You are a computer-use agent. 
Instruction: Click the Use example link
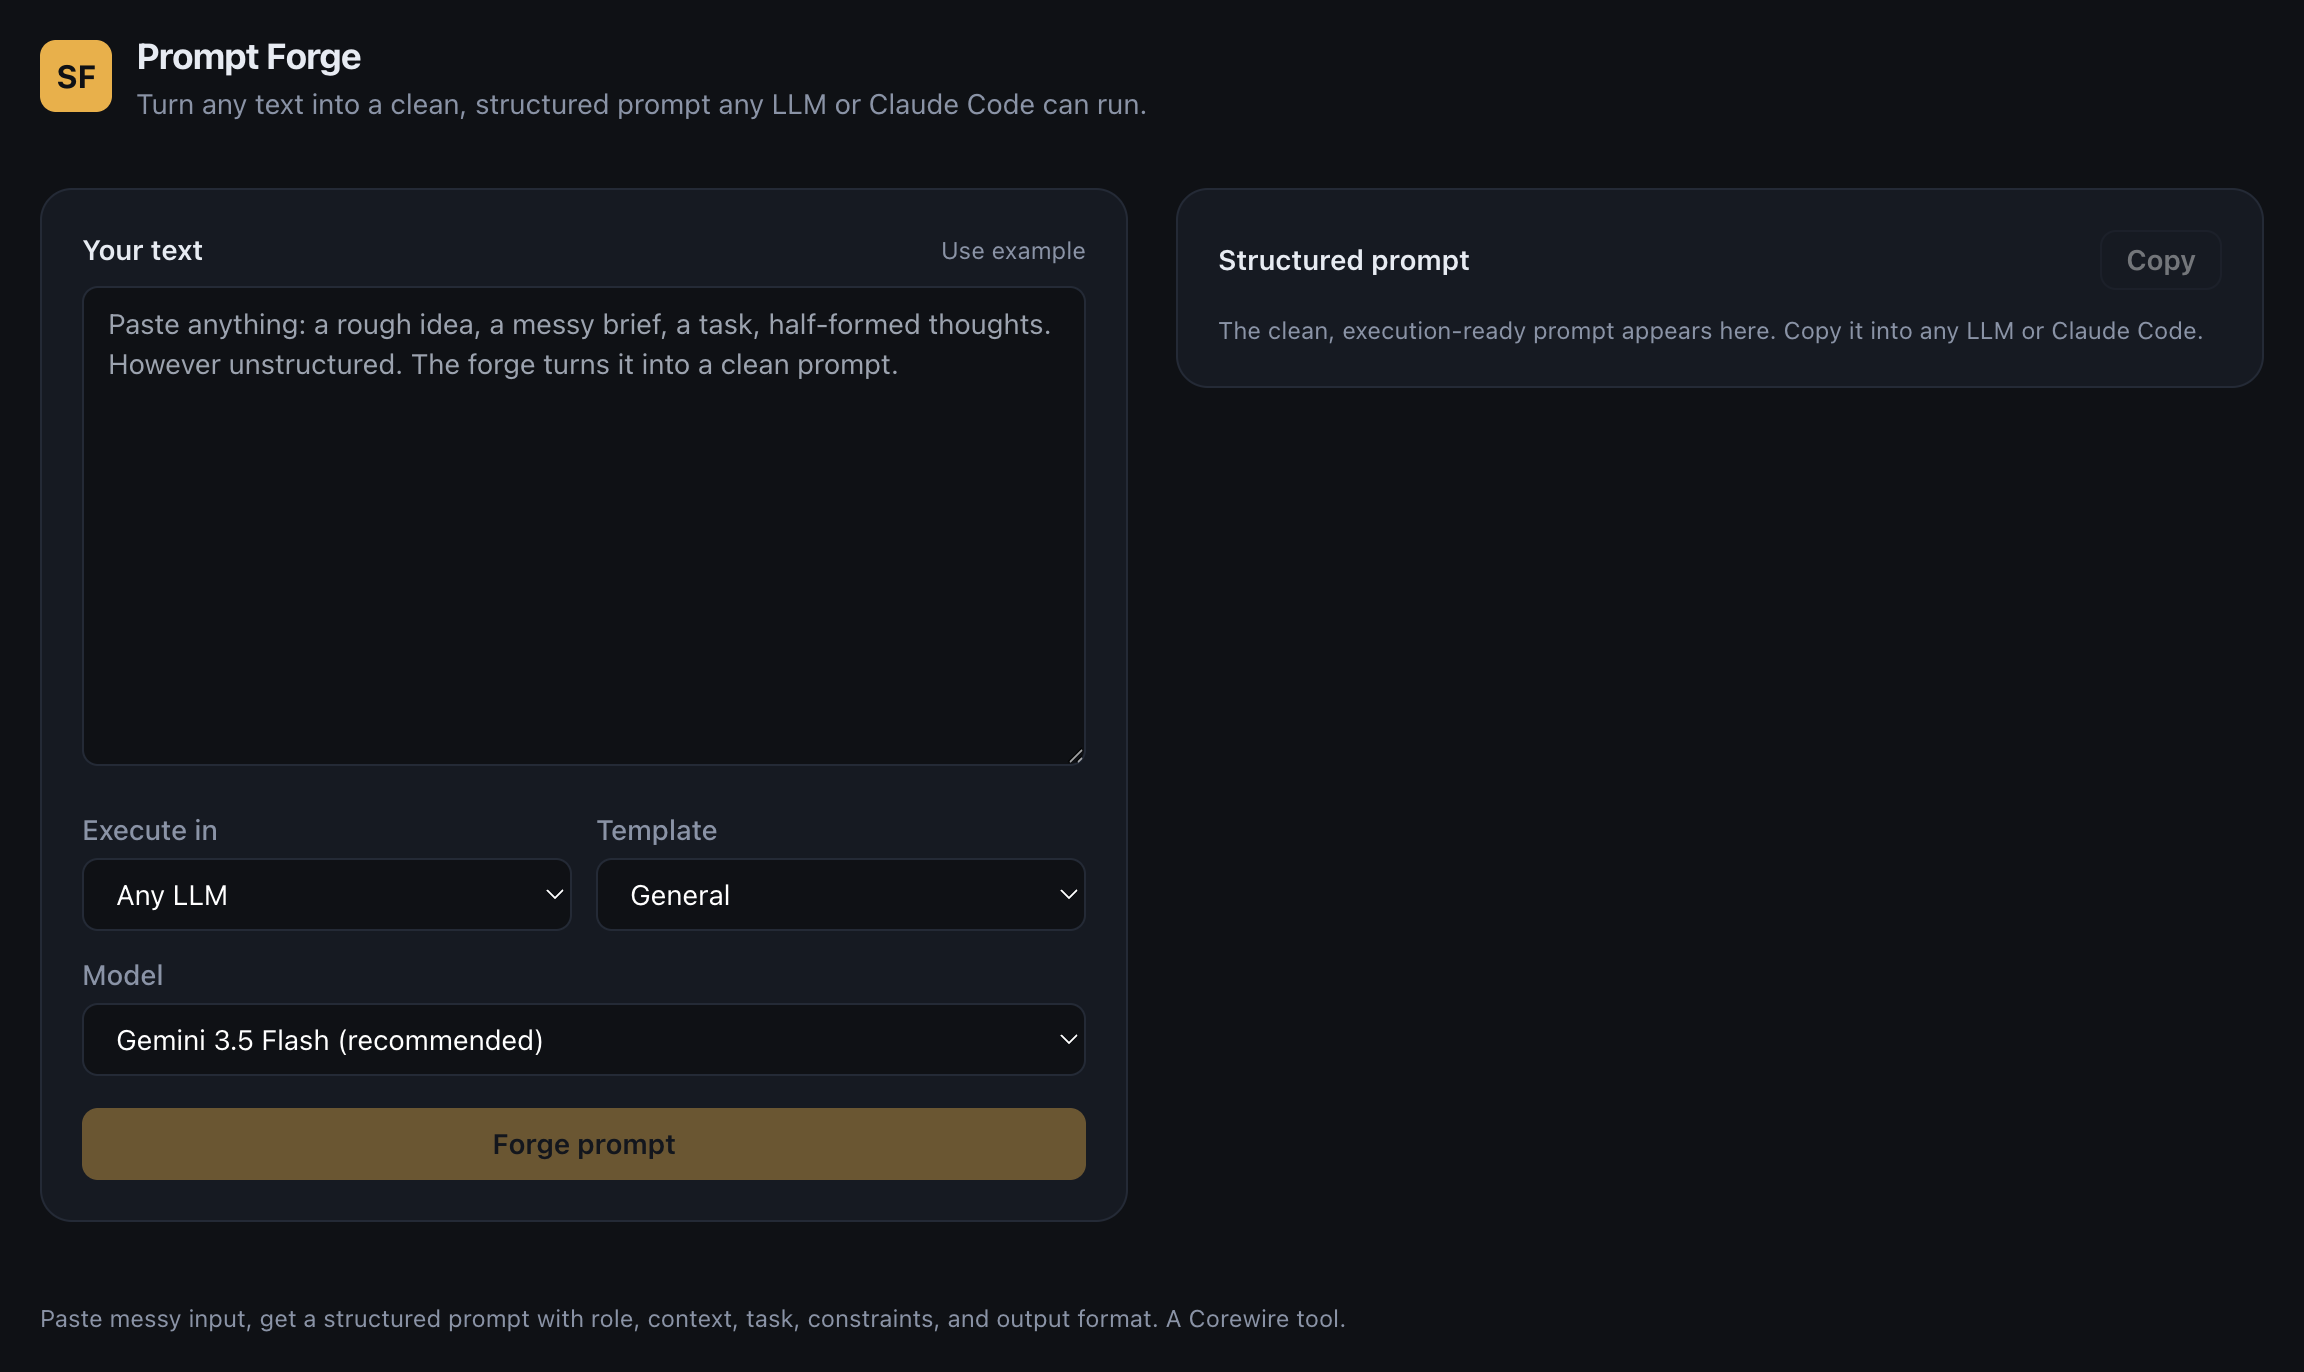pos(1013,250)
